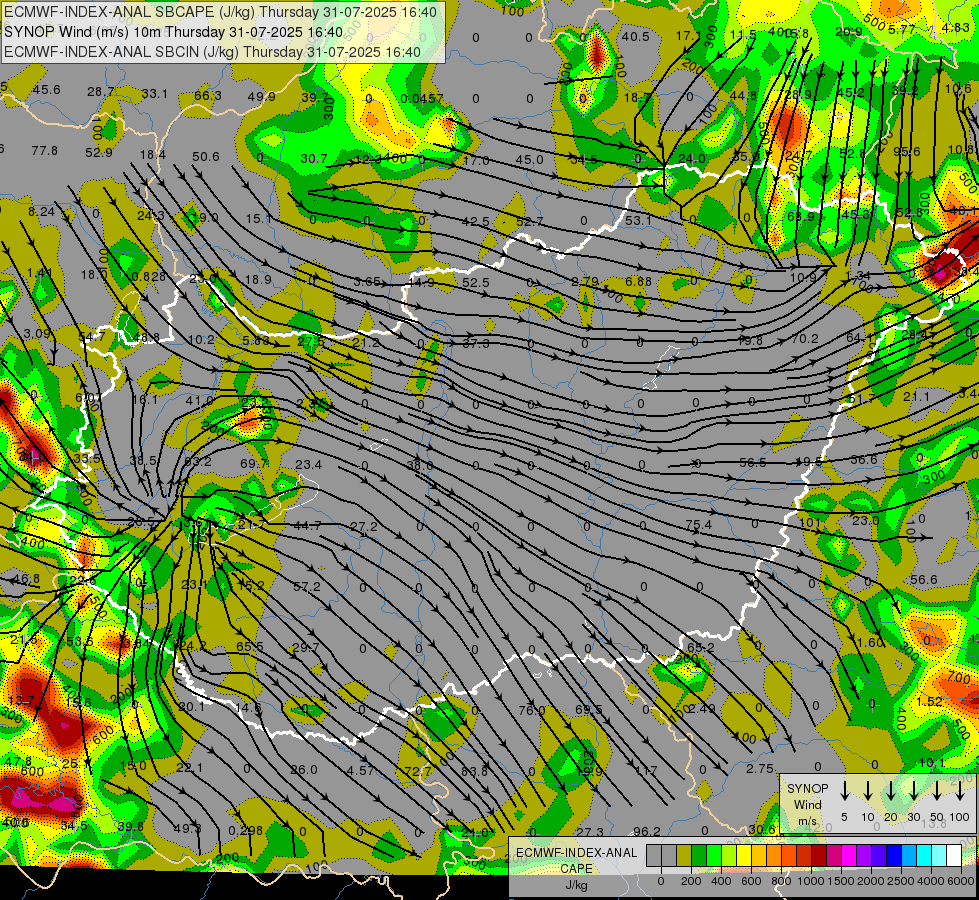Click the map value 101

[x=810, y=522]
